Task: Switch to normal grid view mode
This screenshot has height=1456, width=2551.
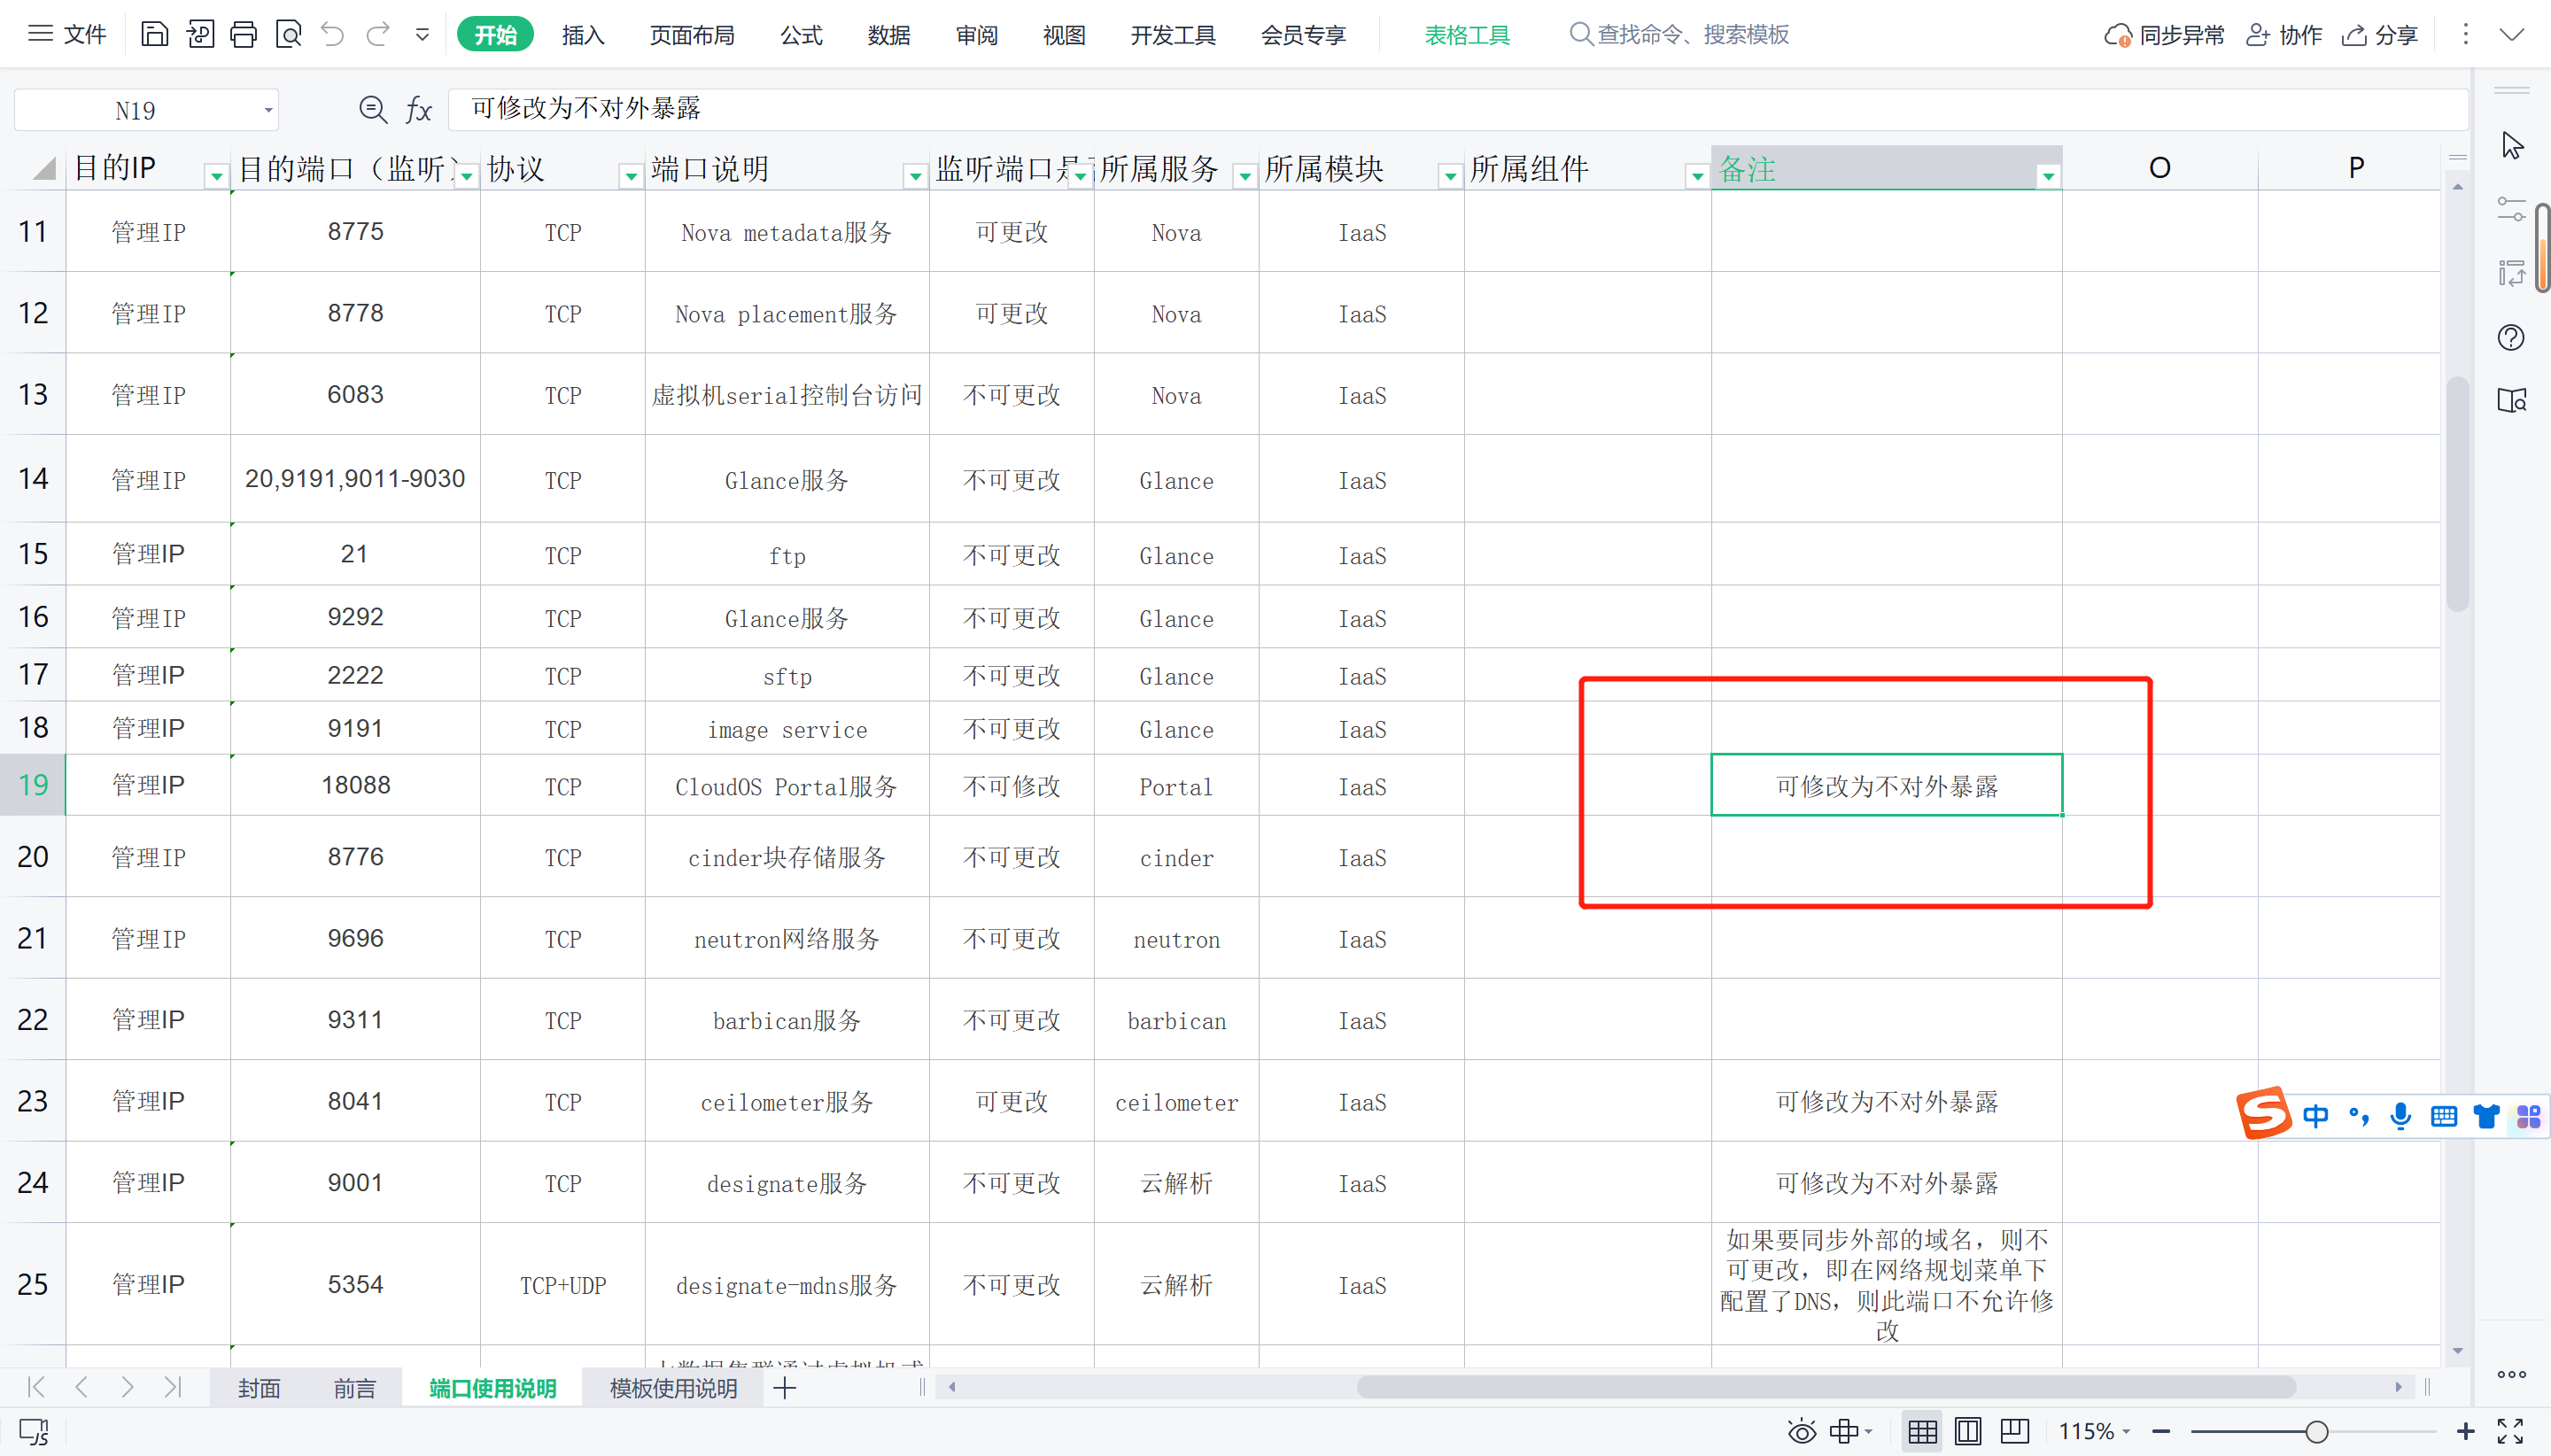Action: 1921,1431
